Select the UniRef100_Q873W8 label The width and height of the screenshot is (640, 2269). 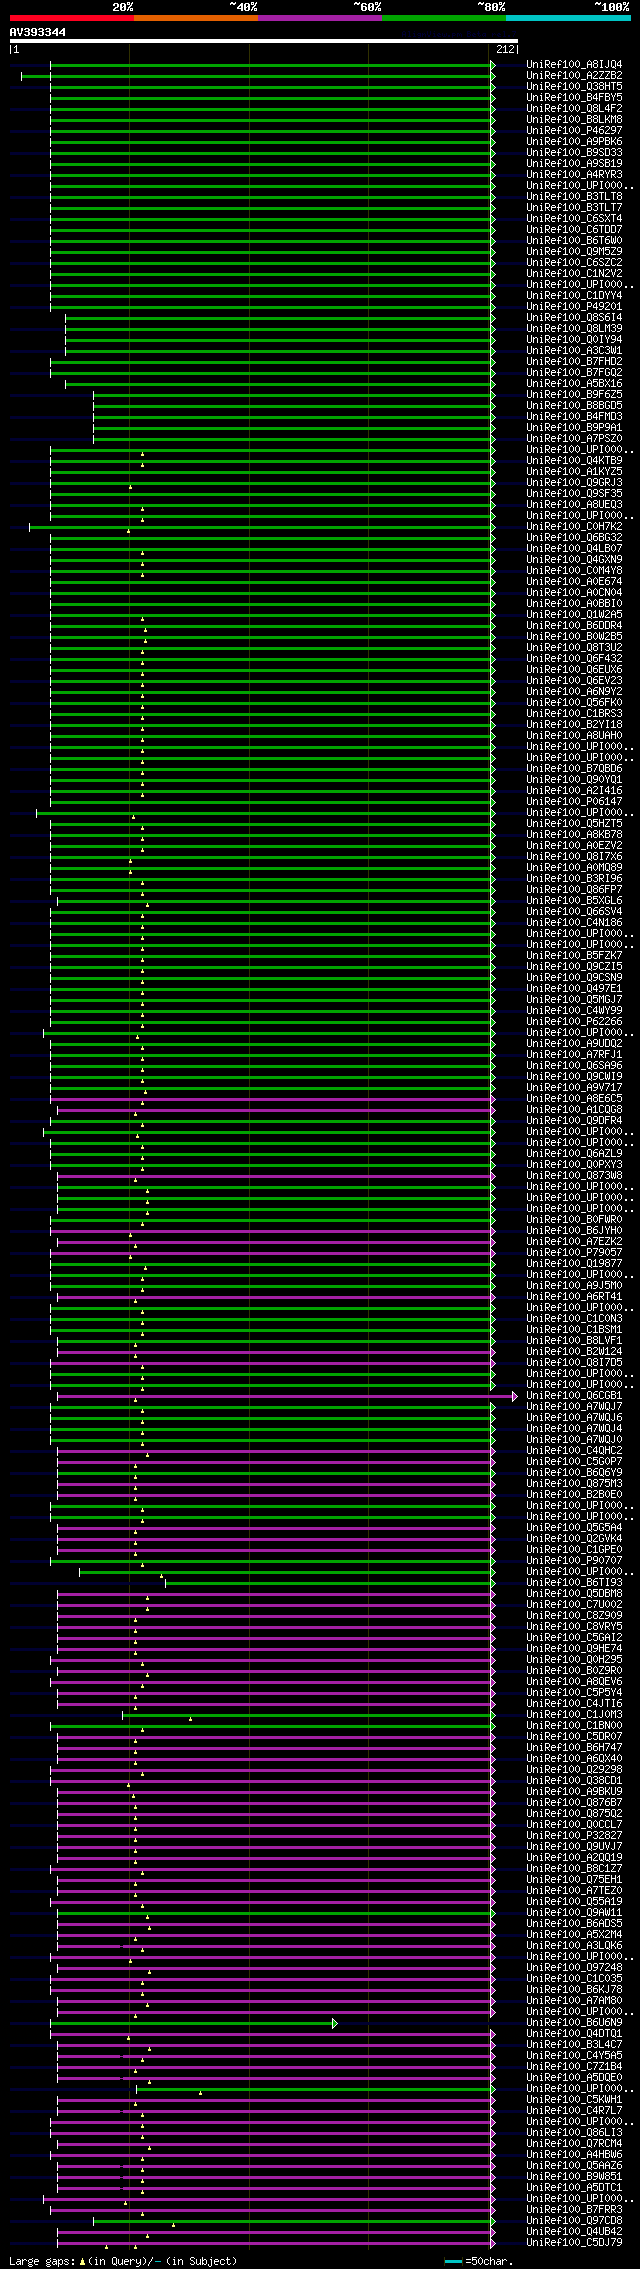(x=574, y=1175)
